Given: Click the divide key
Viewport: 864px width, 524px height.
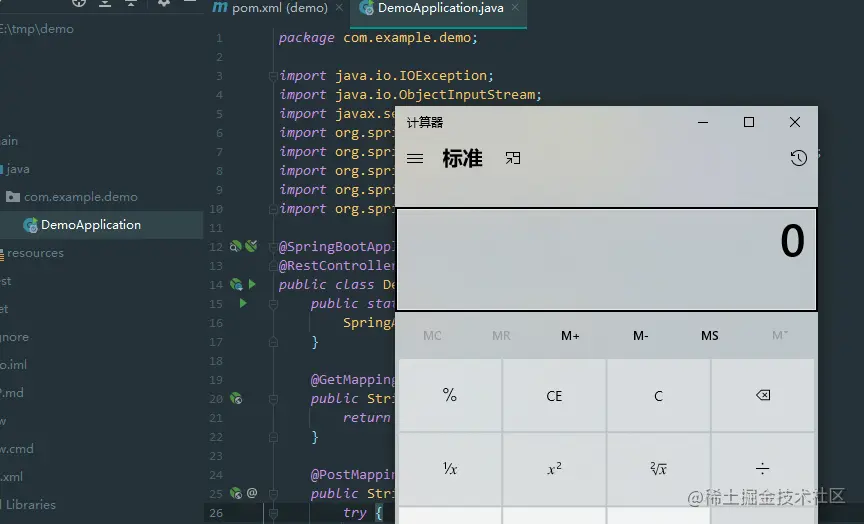Looking at the screenshot, I should point(763,468).
